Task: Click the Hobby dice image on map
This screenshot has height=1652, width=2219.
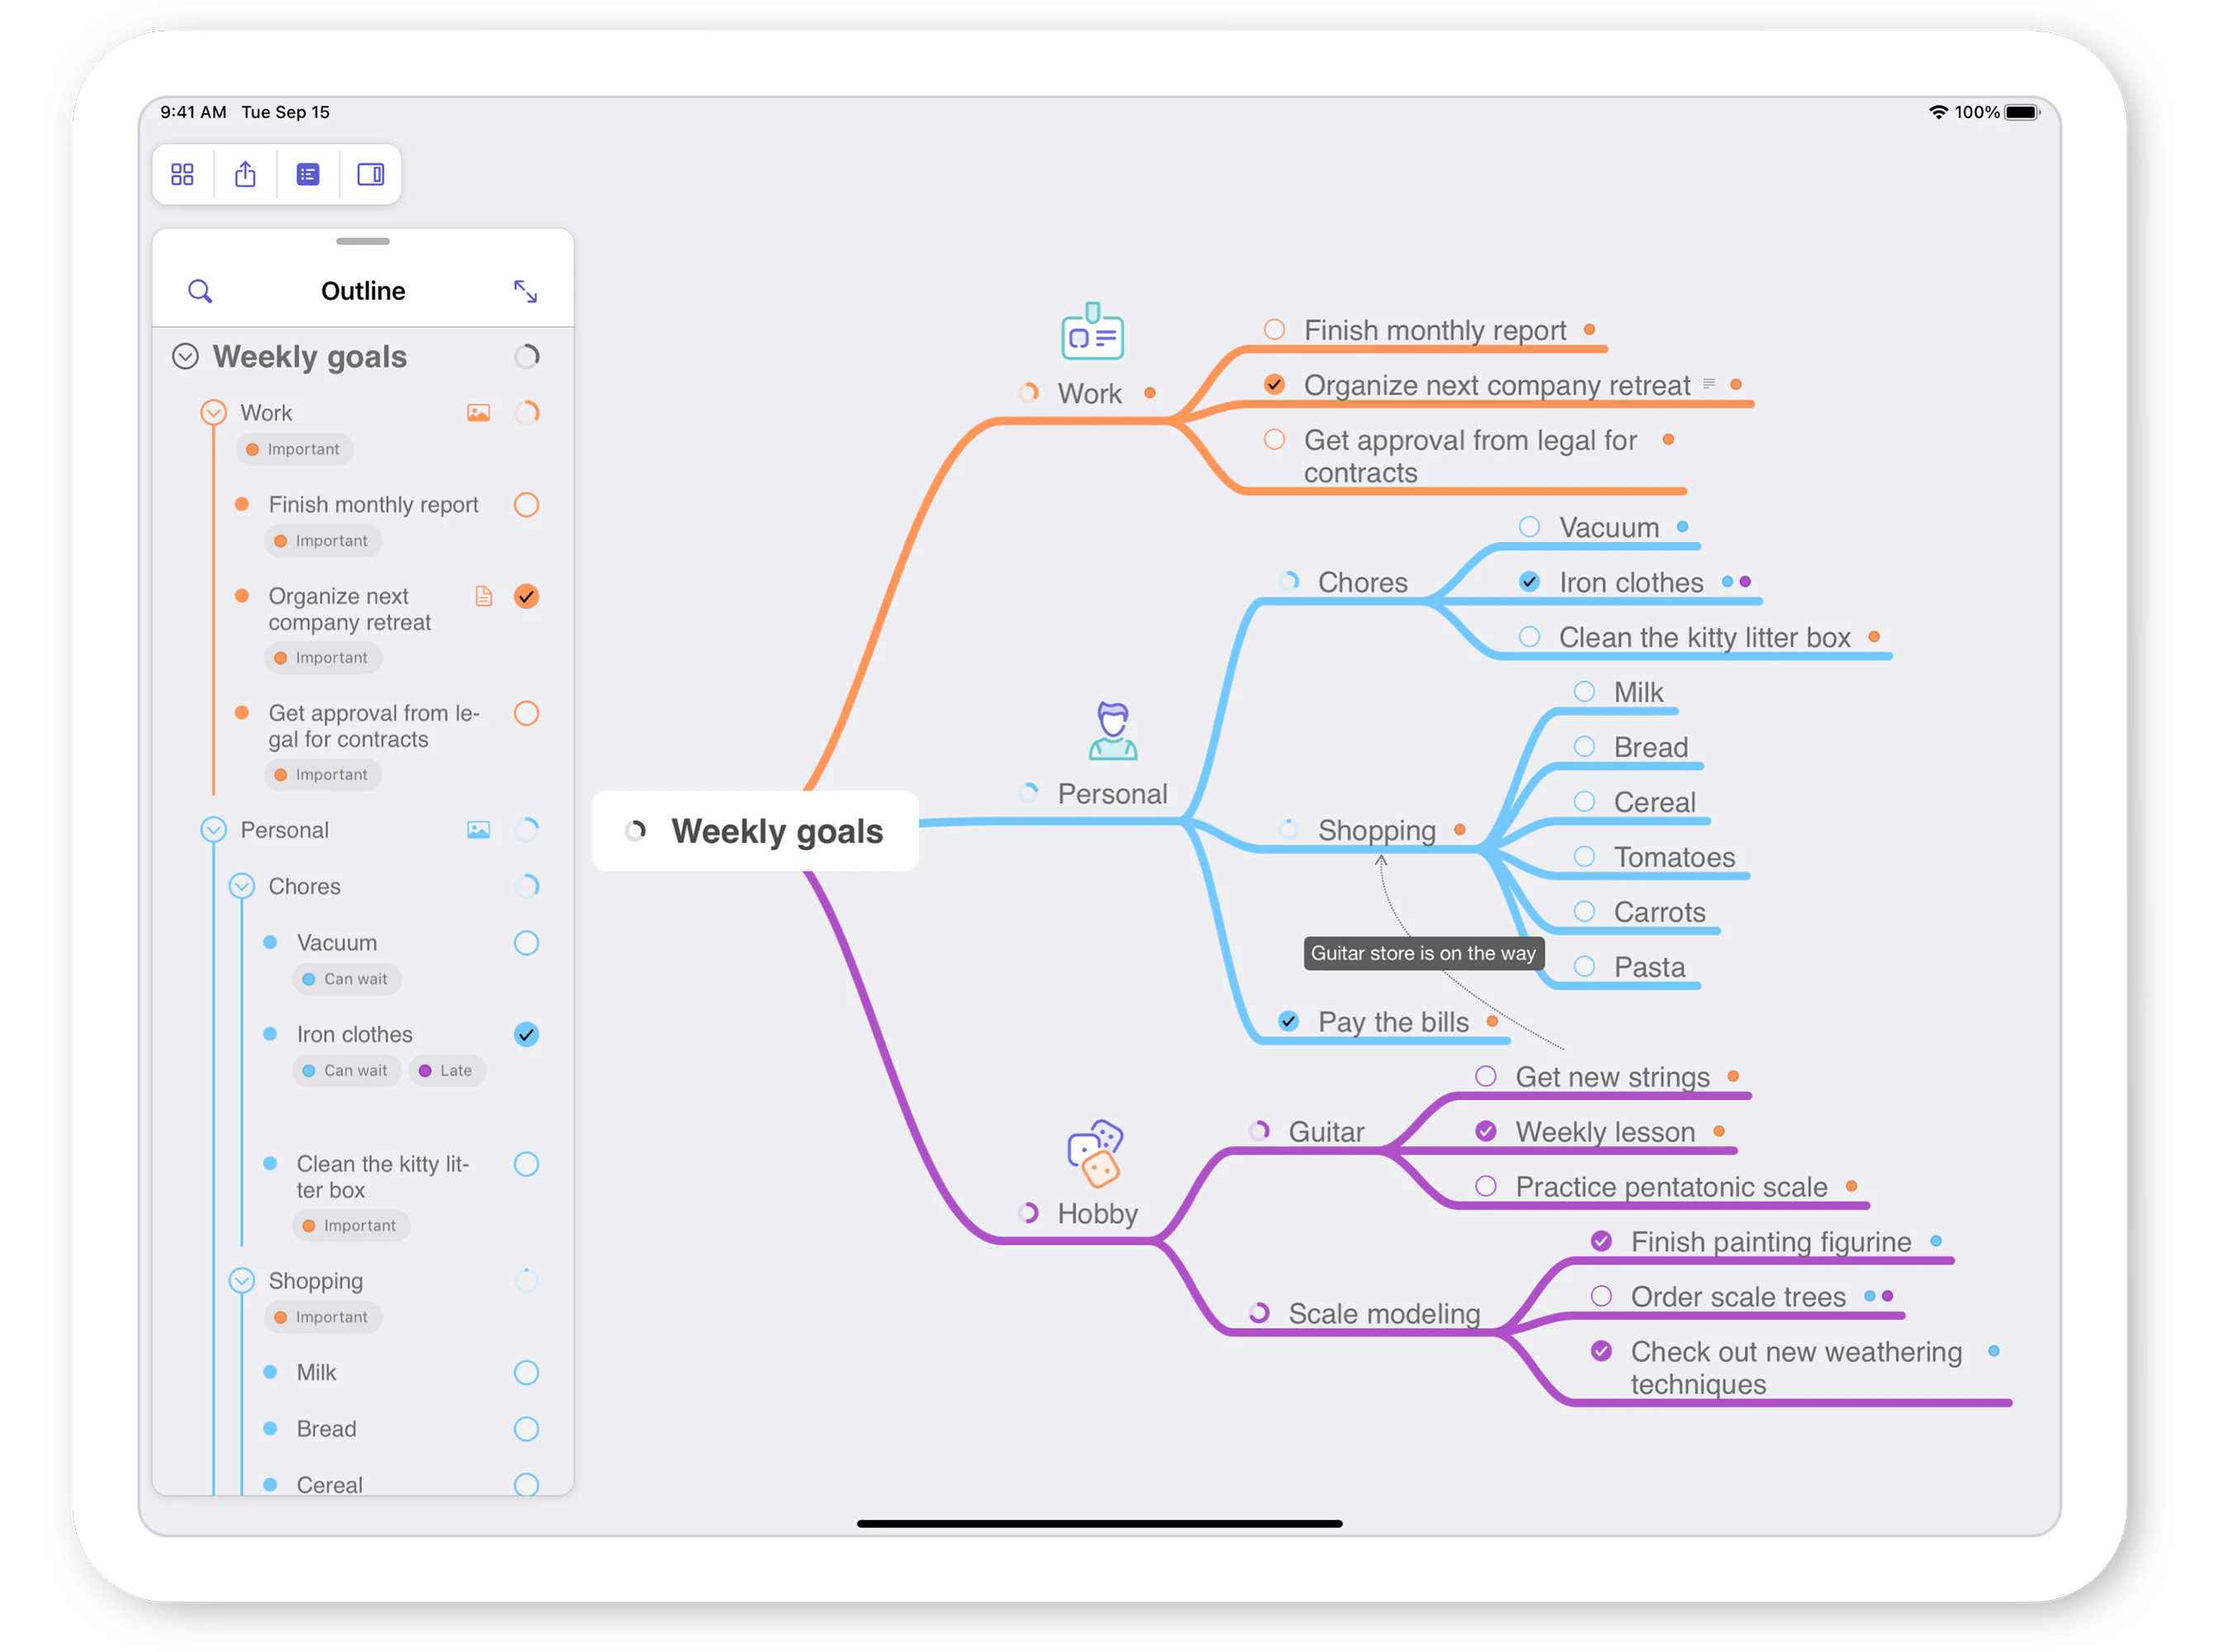Action: coord(1096,1154)
